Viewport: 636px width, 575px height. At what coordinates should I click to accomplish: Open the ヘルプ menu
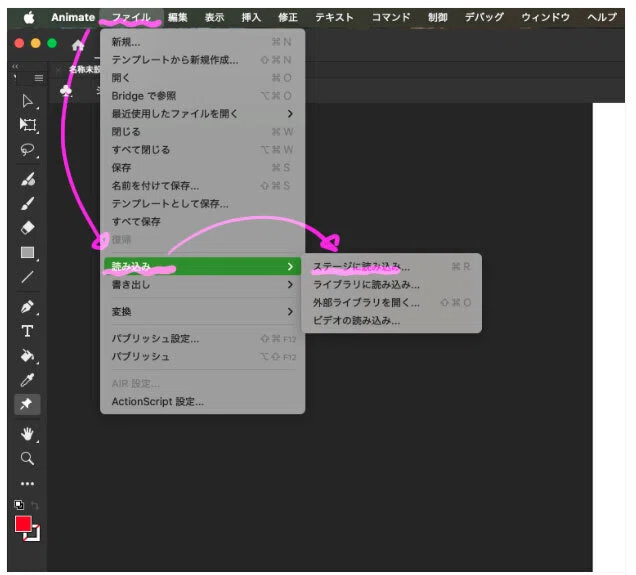click(x=602, y=17)
